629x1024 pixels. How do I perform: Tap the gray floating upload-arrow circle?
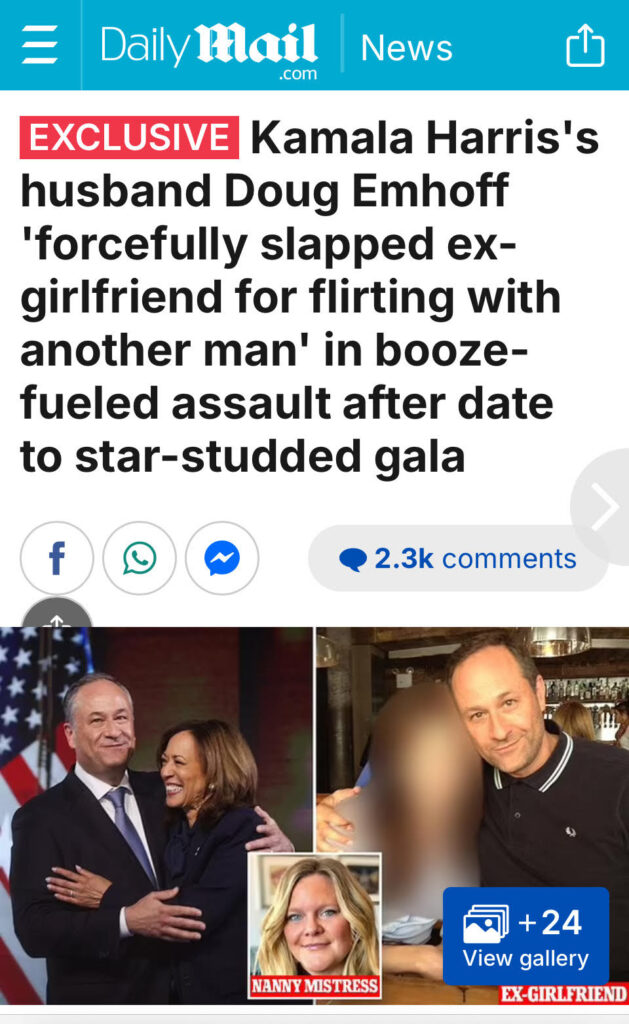pos(57,614)
